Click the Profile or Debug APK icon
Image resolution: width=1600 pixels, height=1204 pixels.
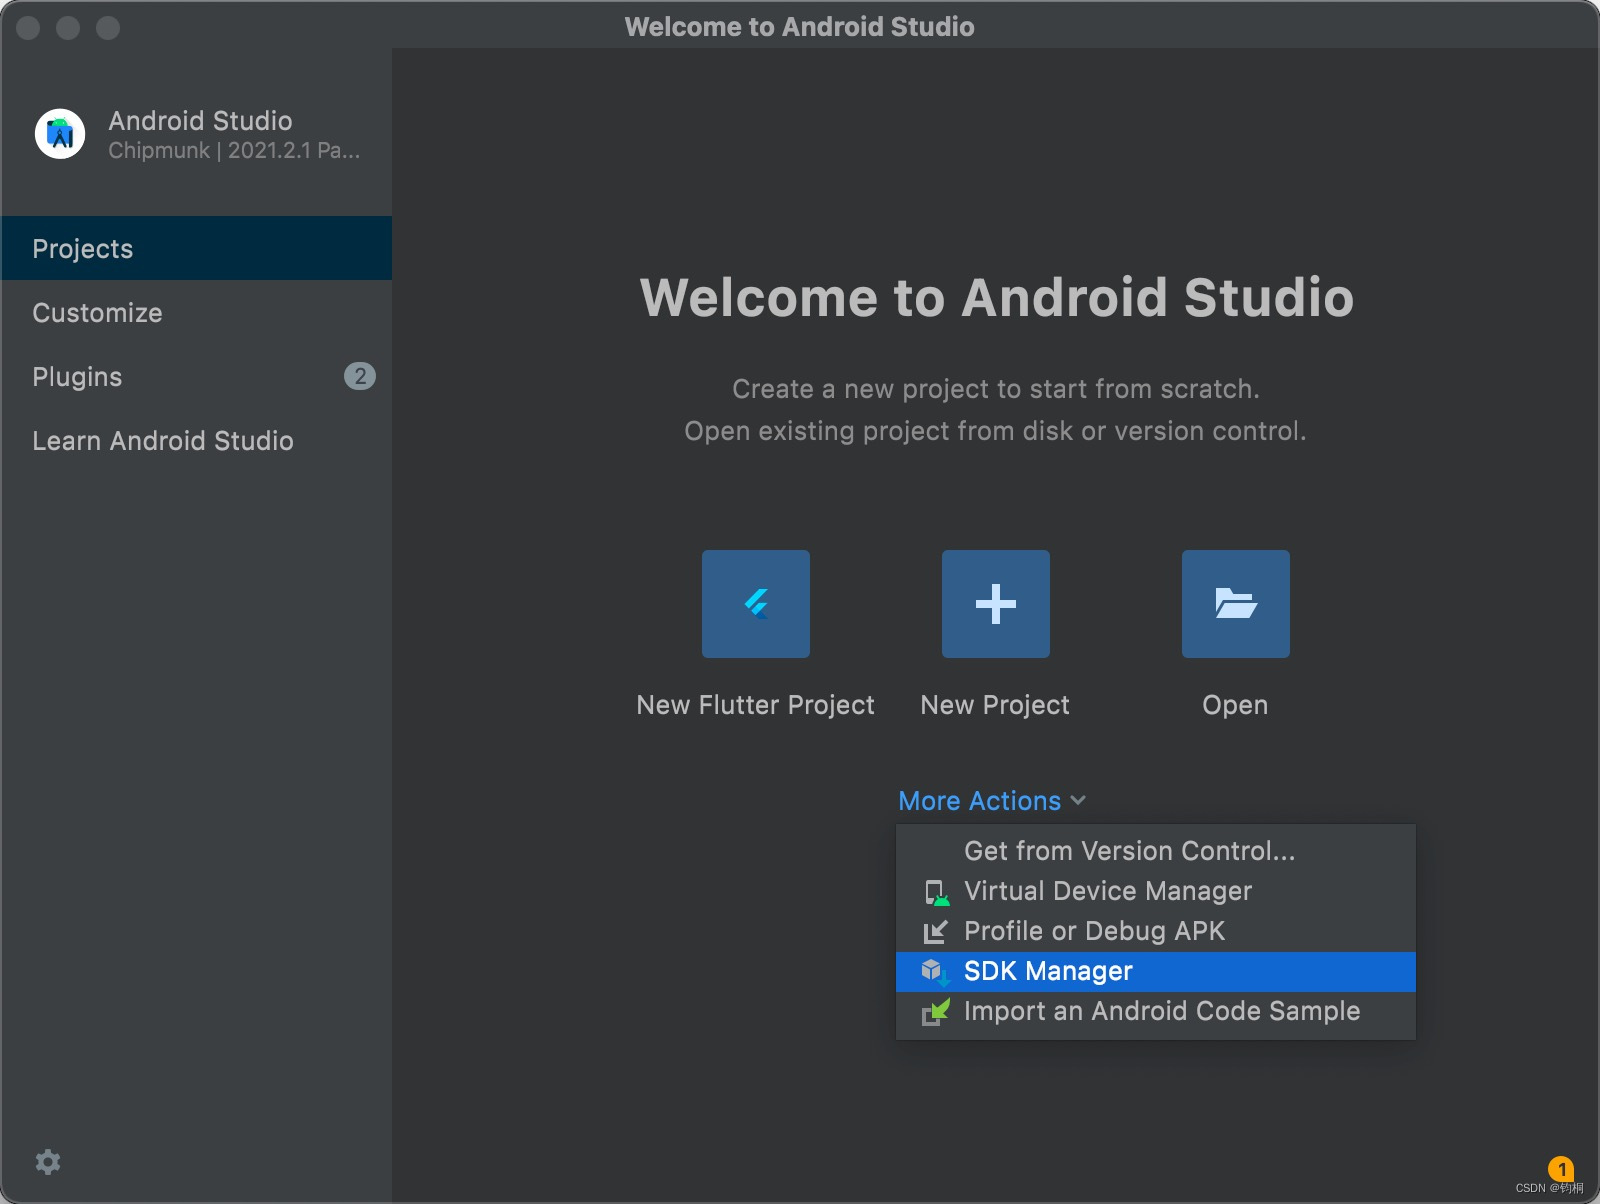935,932
